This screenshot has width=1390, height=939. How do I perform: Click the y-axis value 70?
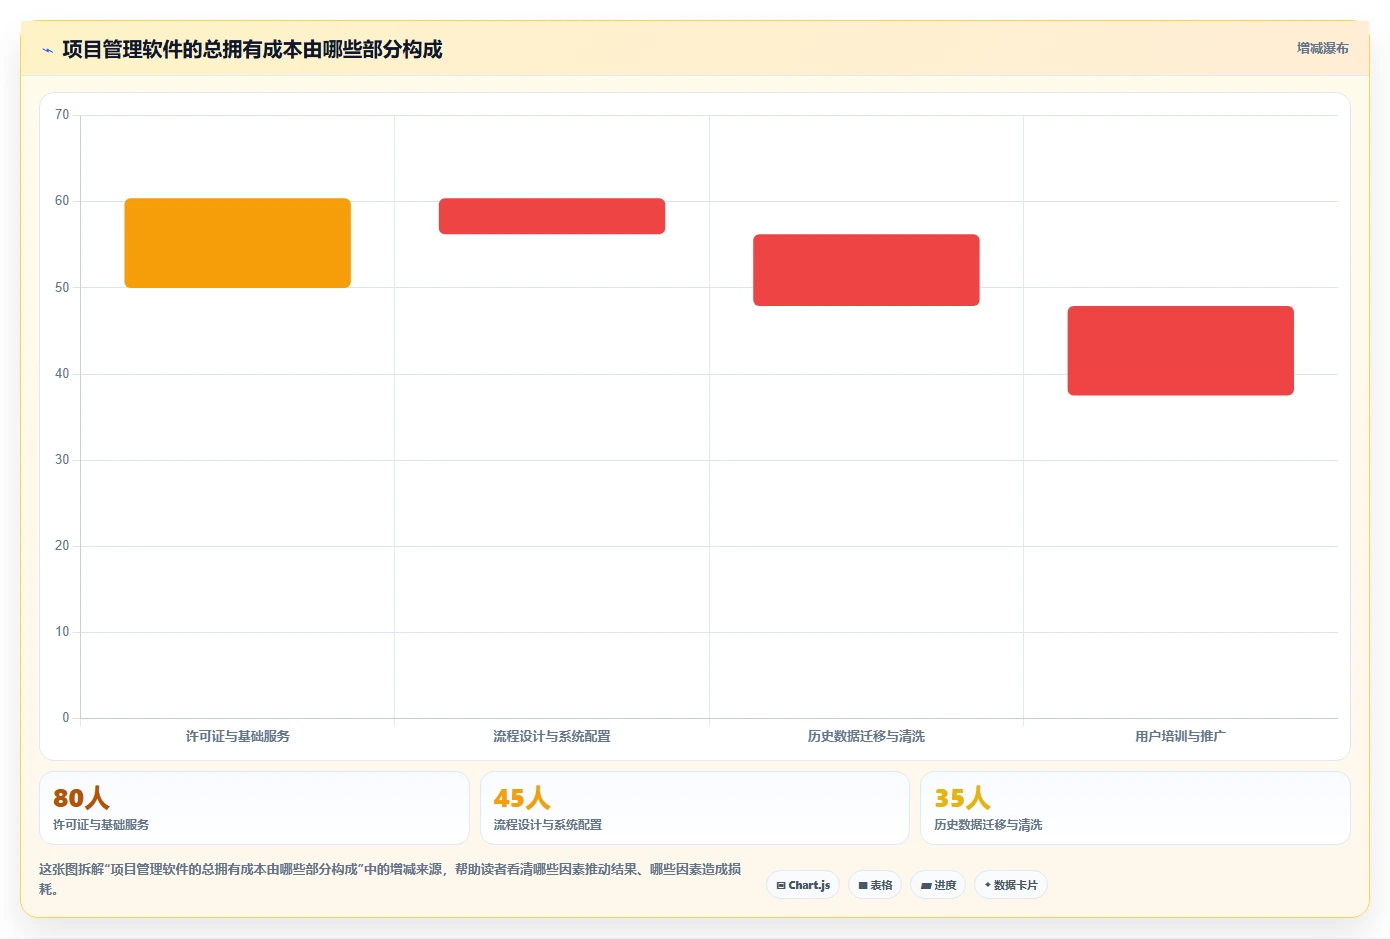click(x=62, y=115)
